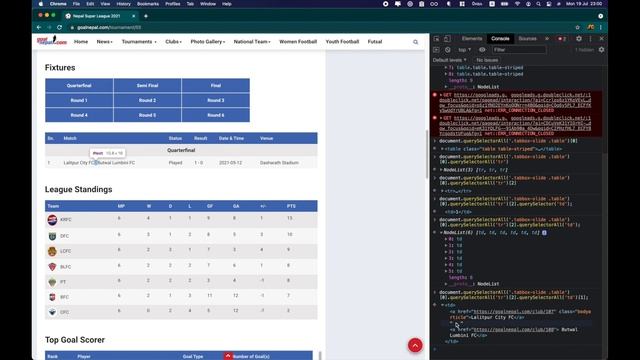Open macOS Control Center icon

[x=549, y=4]
